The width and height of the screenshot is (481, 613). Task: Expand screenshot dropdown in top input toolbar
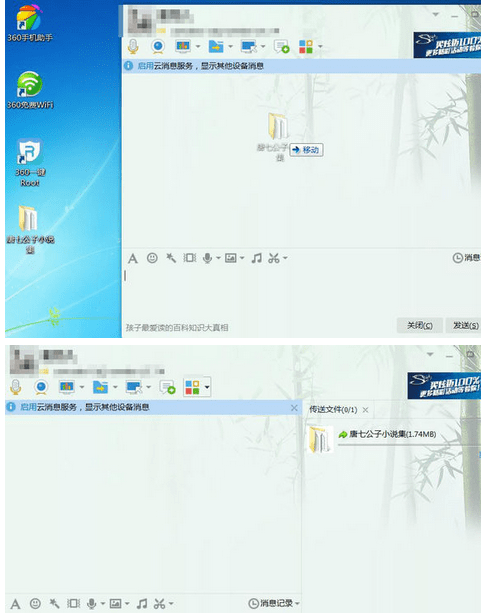[285, 258]
